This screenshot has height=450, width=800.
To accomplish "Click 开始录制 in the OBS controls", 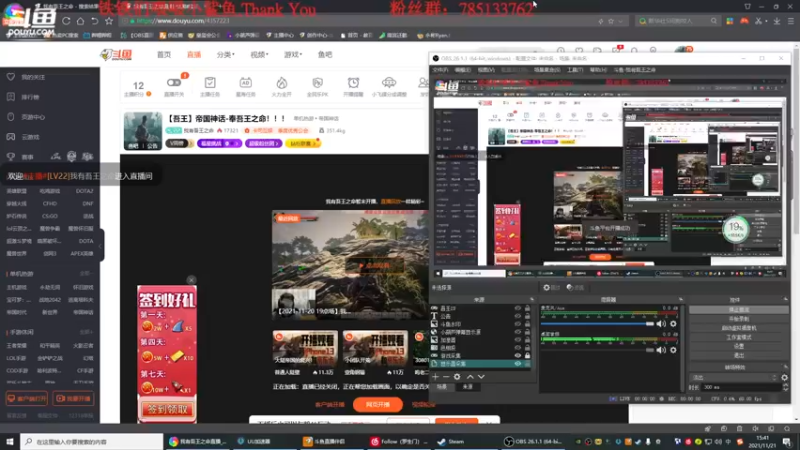I will 739,319.
